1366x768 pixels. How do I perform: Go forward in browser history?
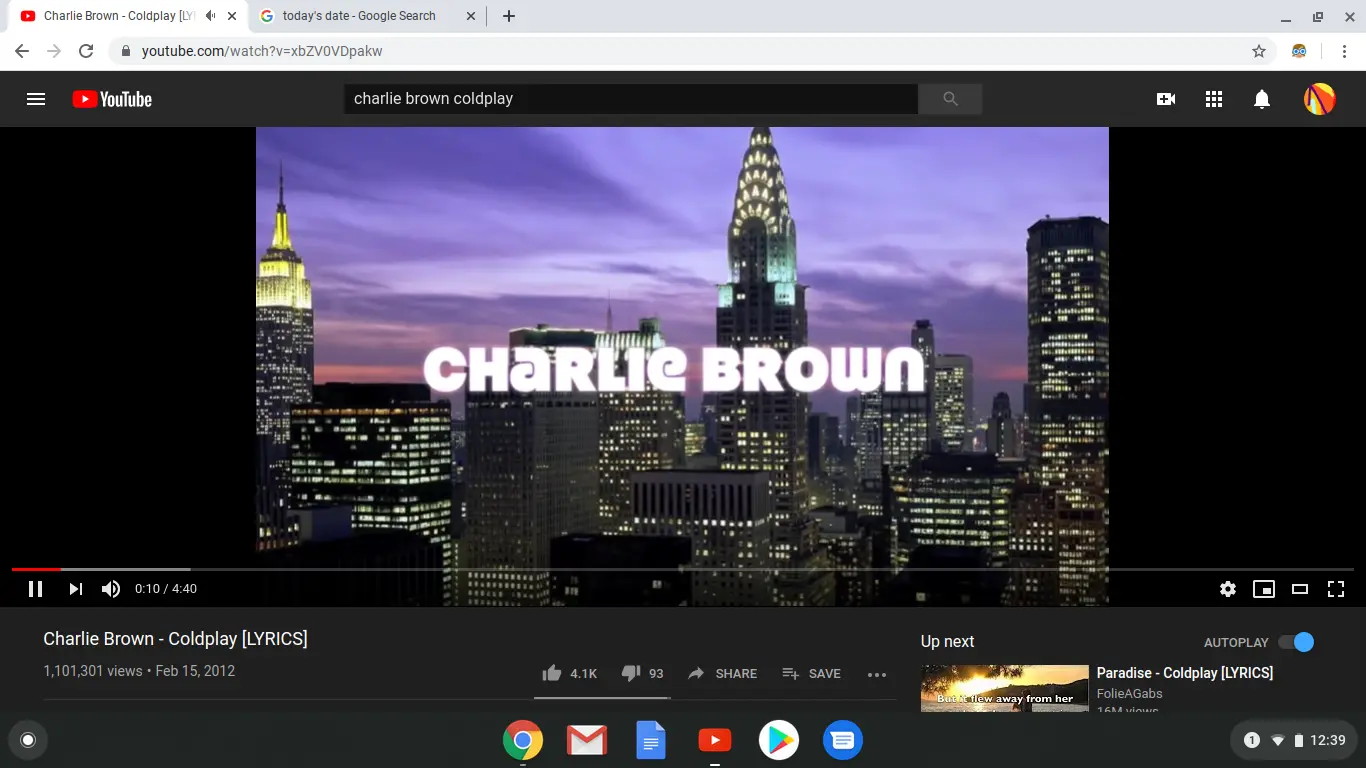[54, 51]
